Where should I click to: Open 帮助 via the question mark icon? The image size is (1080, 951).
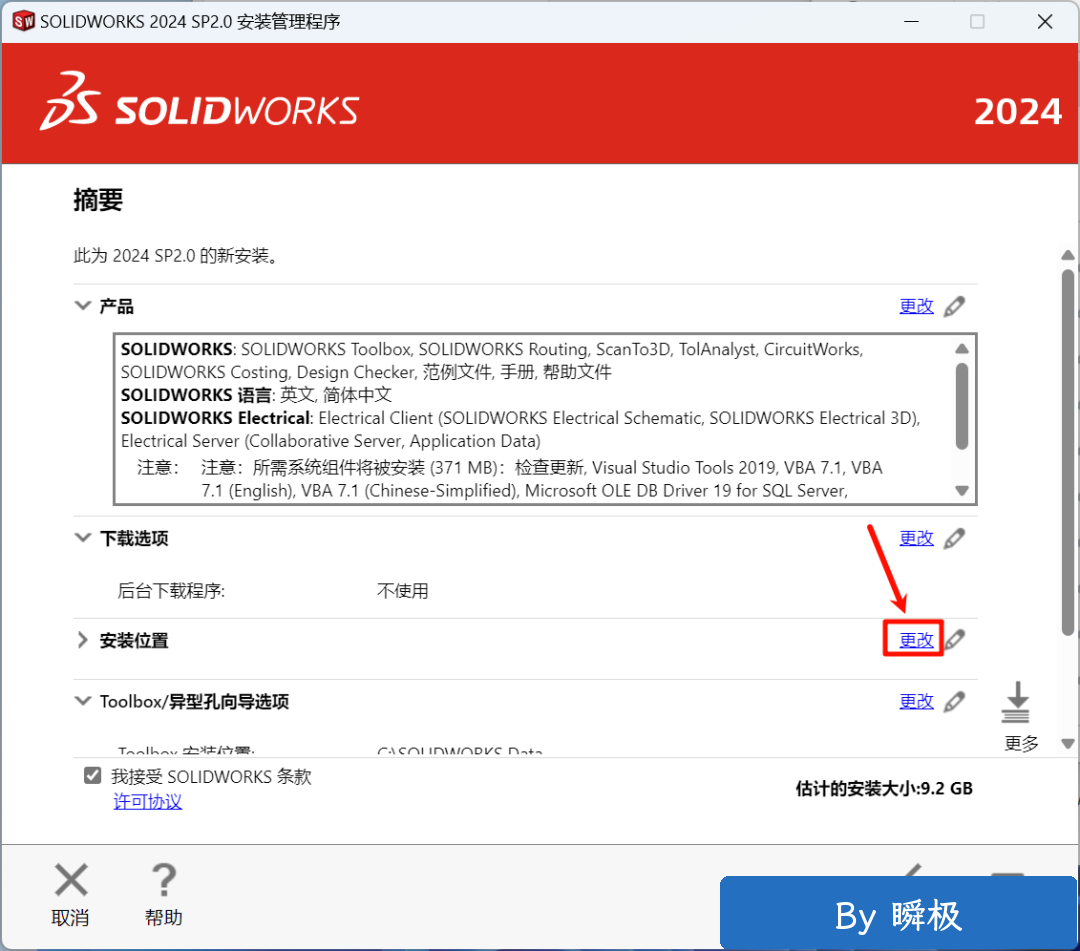coord(163,881)
